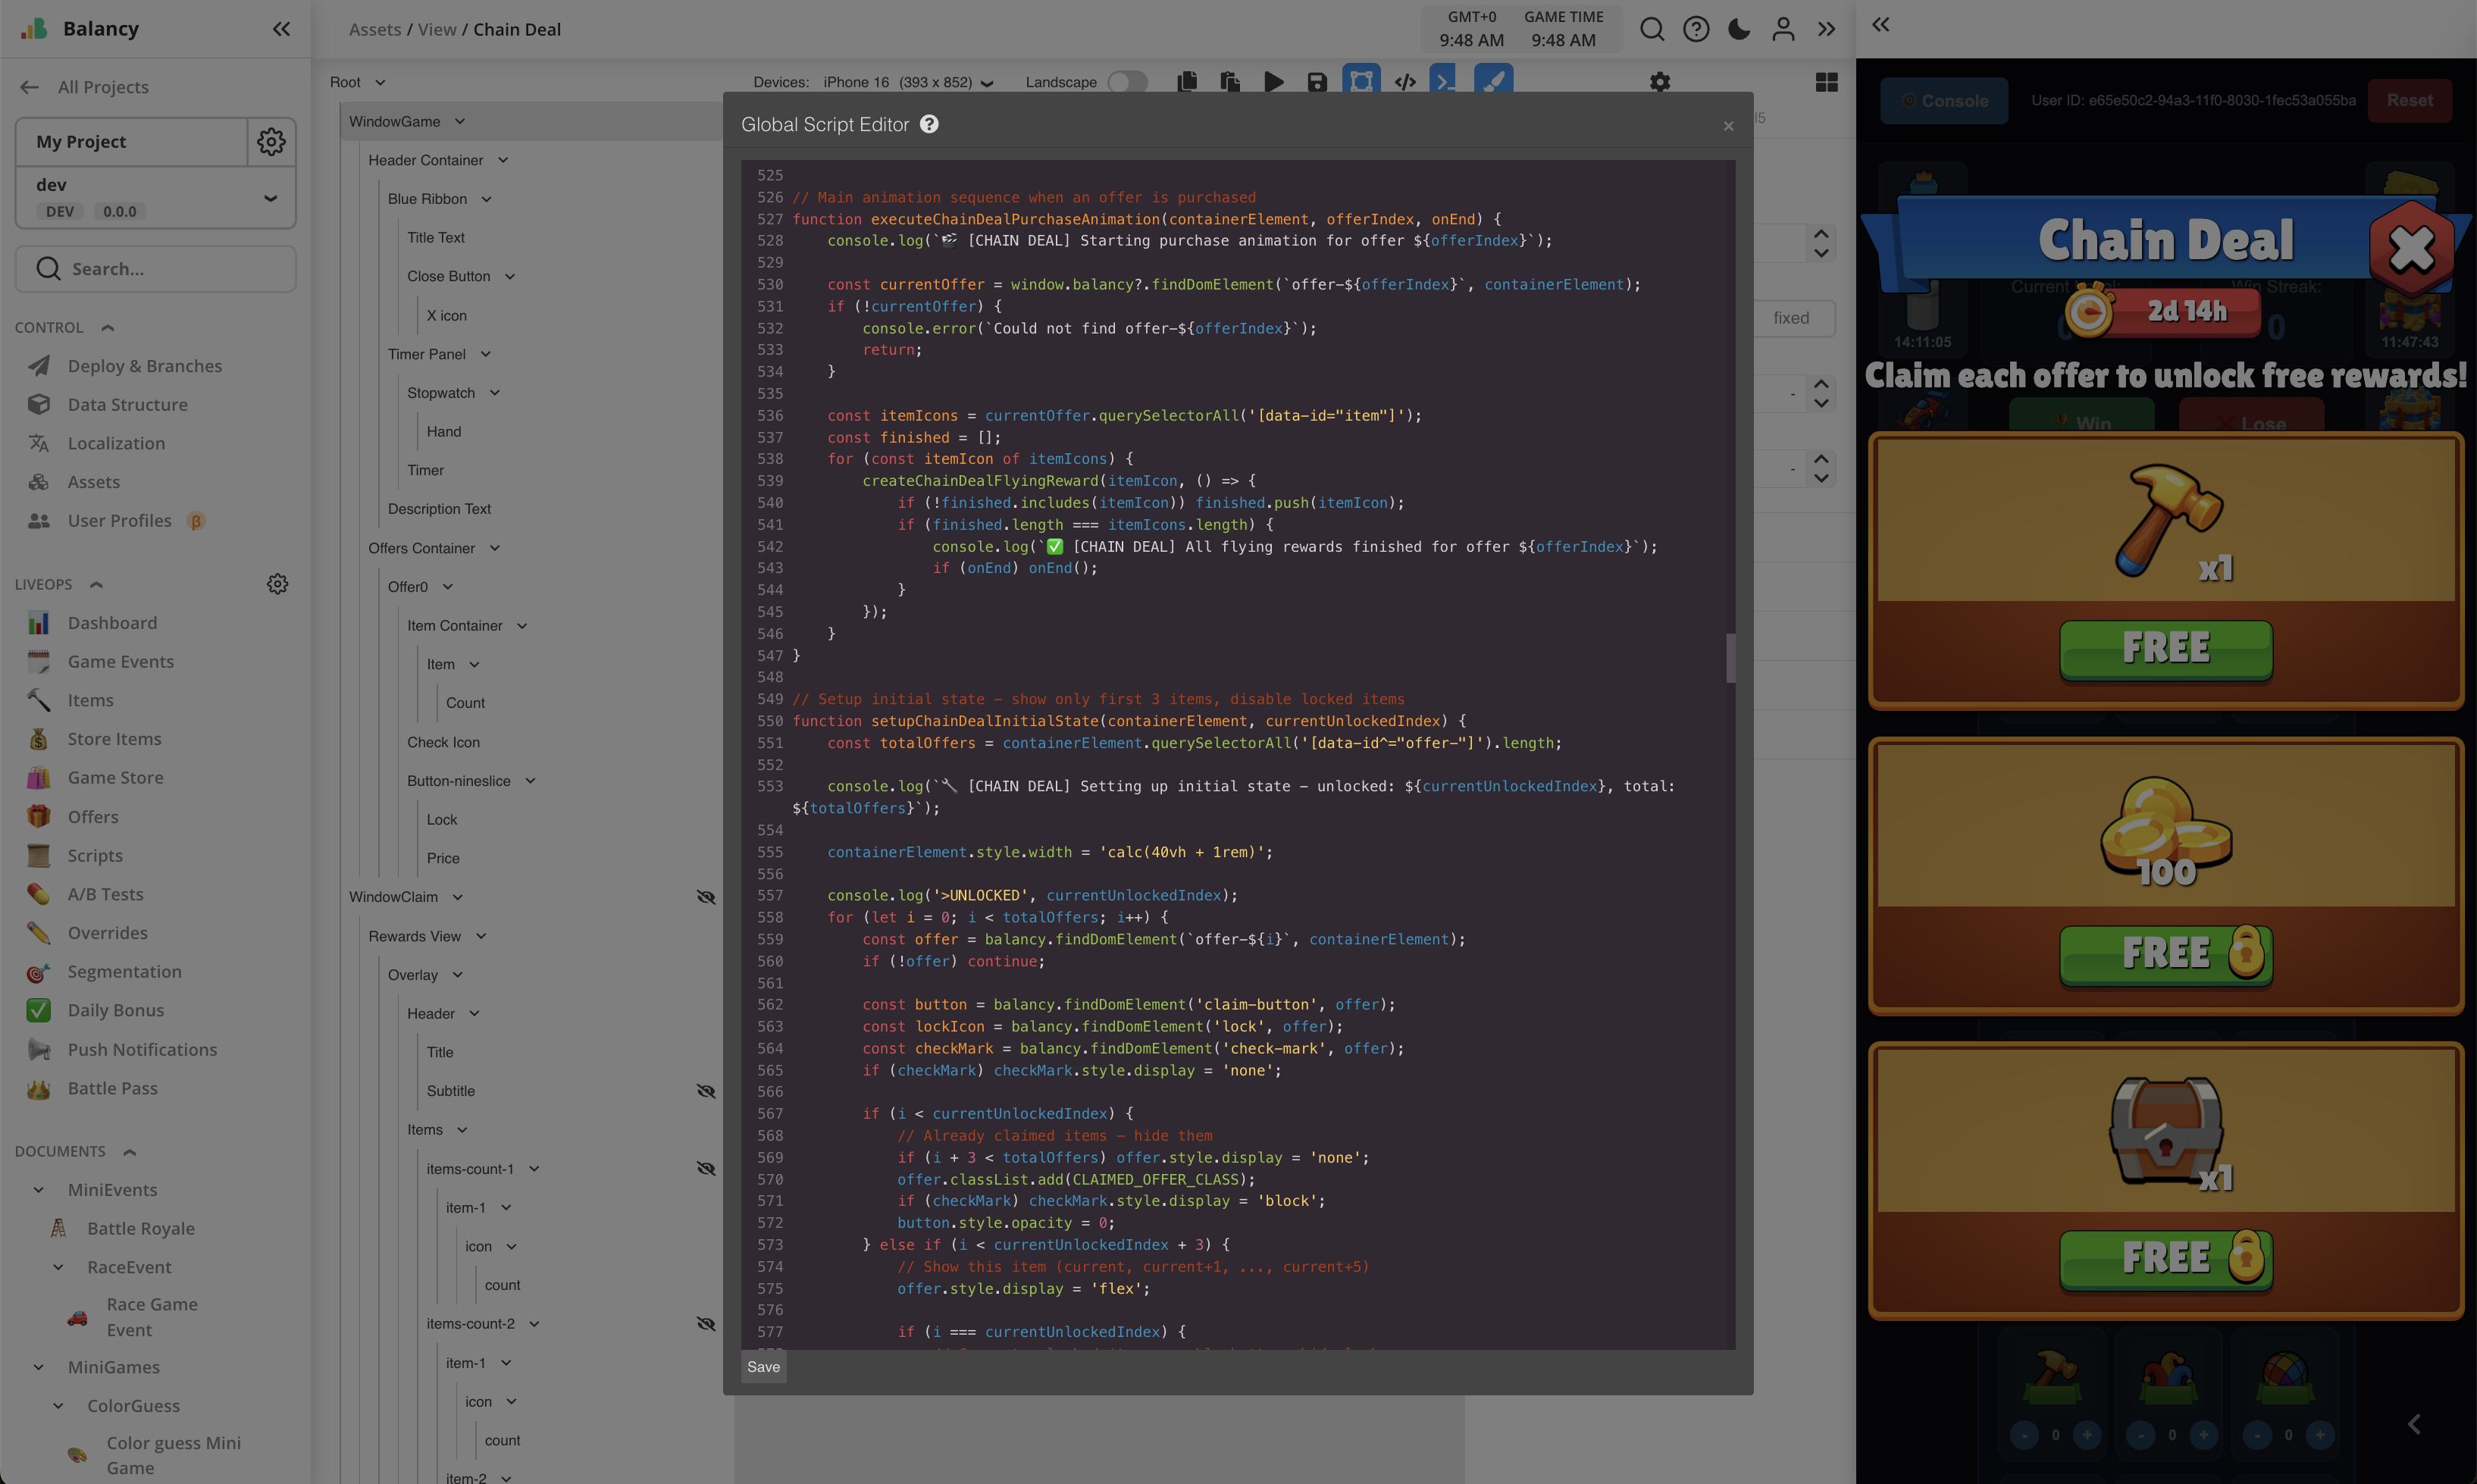The image size is (2477, 1484).
Task: Save the global script
Action: pos(763,1367)
